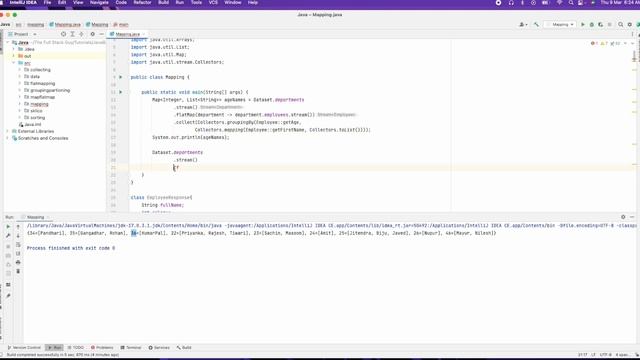Image resolution: width=640 pixels, height=360 pixels.
Task: Expand Scratches and Consoles node
Action: (x=8, y=138)
